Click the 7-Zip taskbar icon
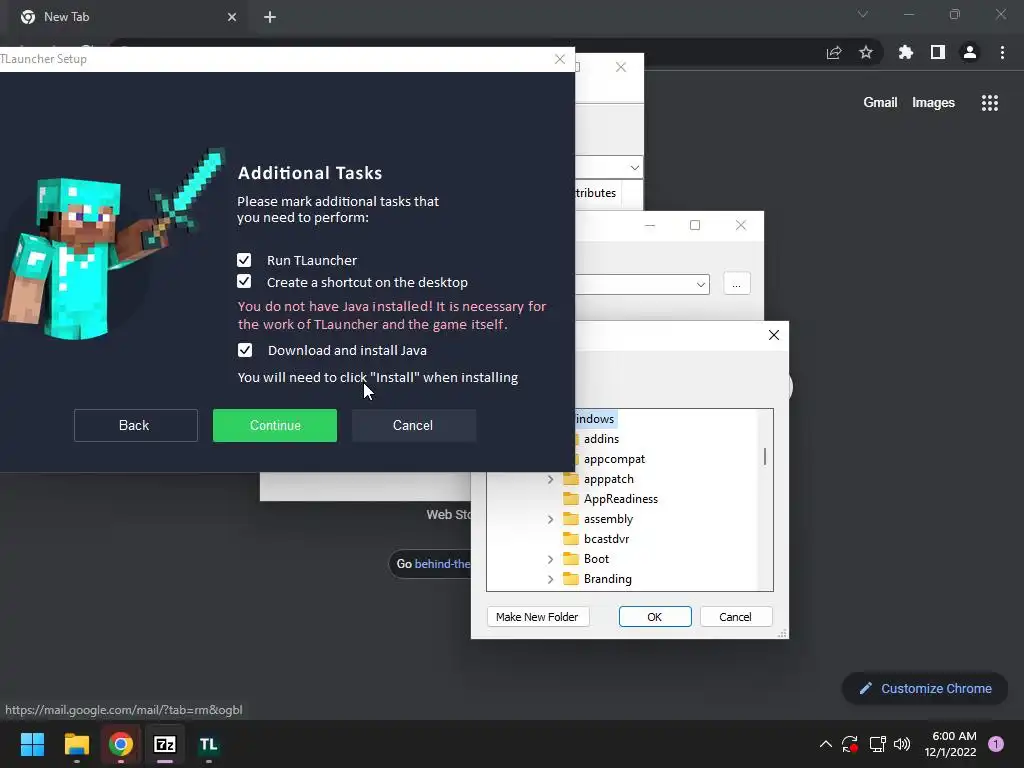 pyautogui.click(x=165, y=744)
